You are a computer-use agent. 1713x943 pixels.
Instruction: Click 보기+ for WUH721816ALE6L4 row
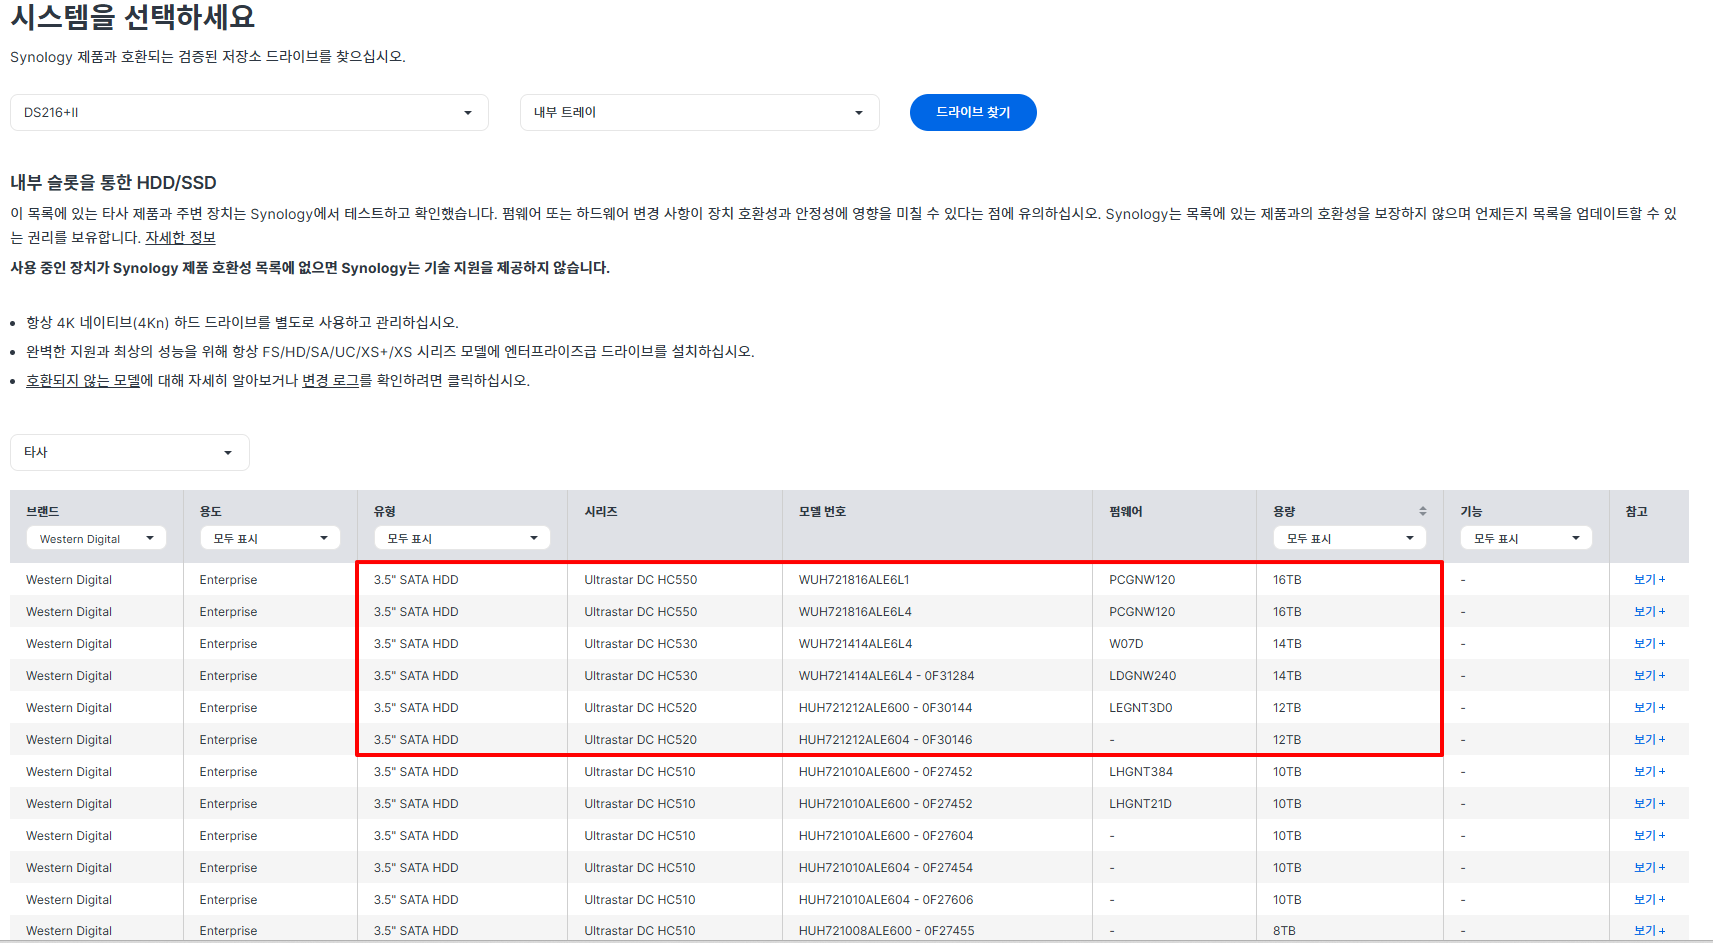1649,611
